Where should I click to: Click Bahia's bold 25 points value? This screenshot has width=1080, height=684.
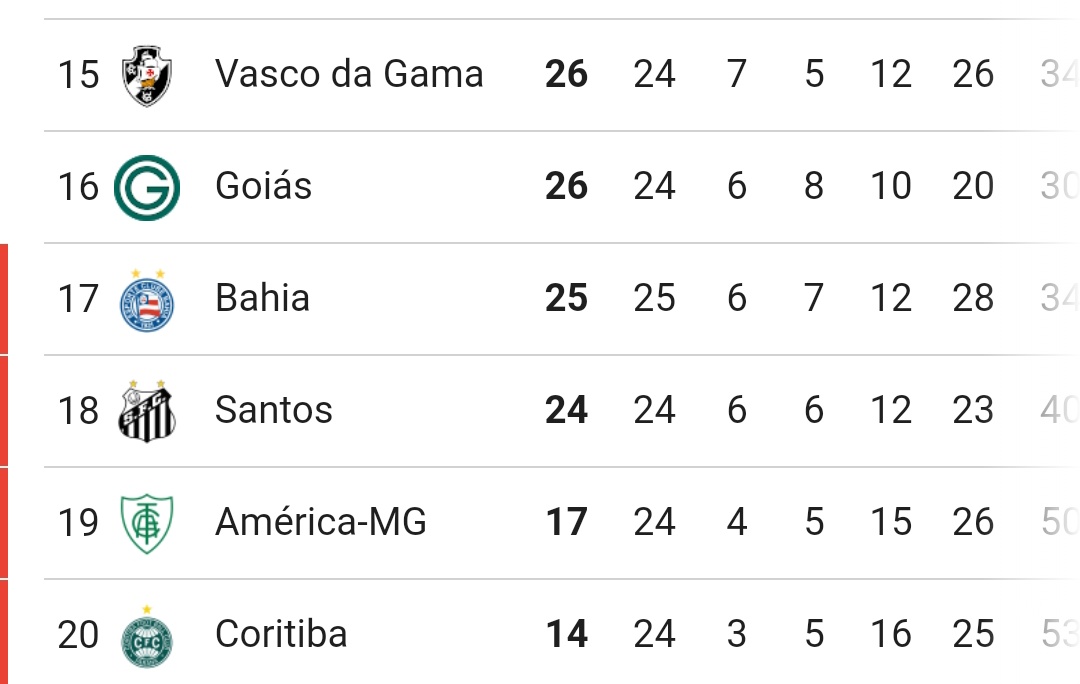(x=566, y=298)
